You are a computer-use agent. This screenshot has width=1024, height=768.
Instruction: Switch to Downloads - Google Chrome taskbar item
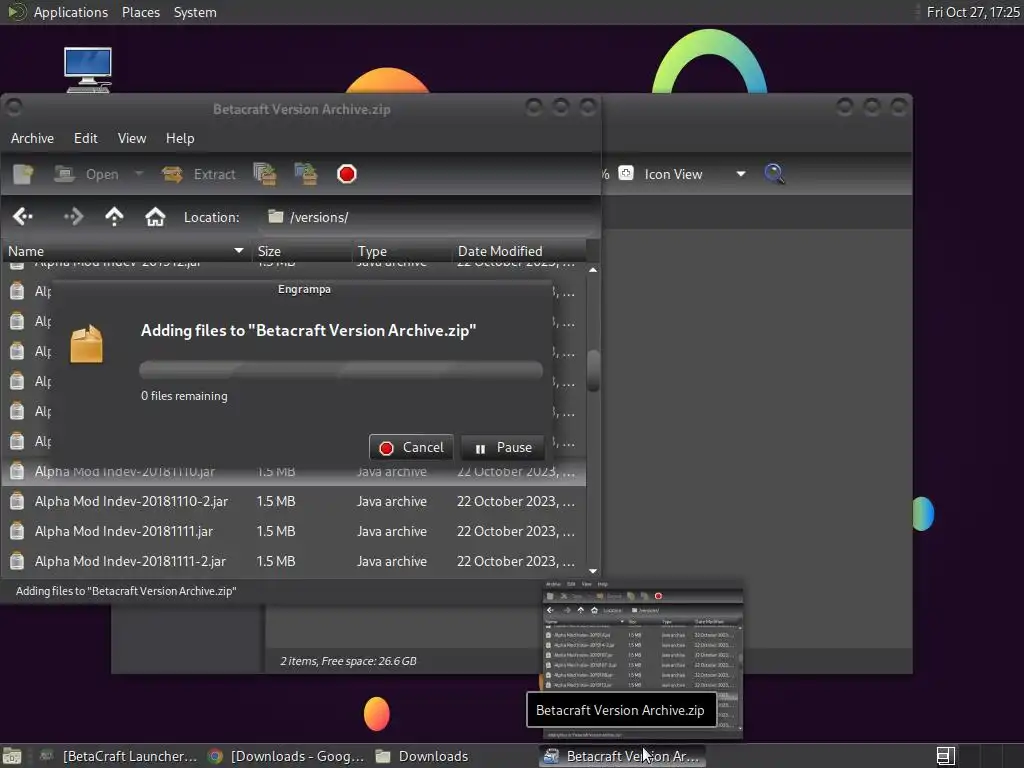point(286,756)
